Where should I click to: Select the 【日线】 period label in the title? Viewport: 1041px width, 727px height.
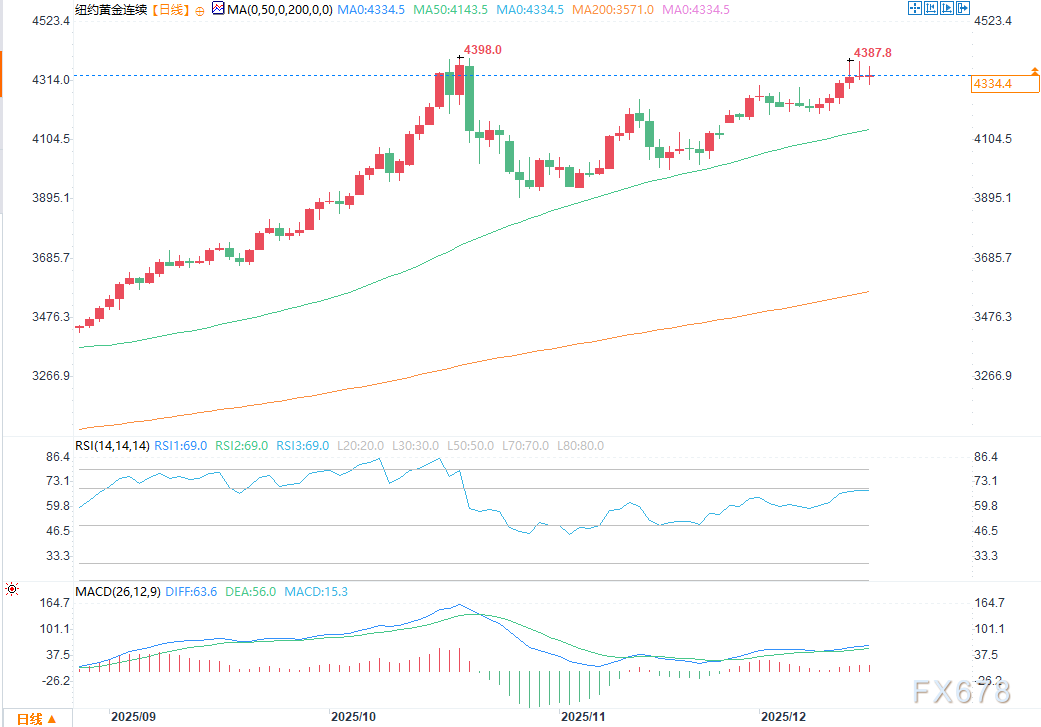166,9
